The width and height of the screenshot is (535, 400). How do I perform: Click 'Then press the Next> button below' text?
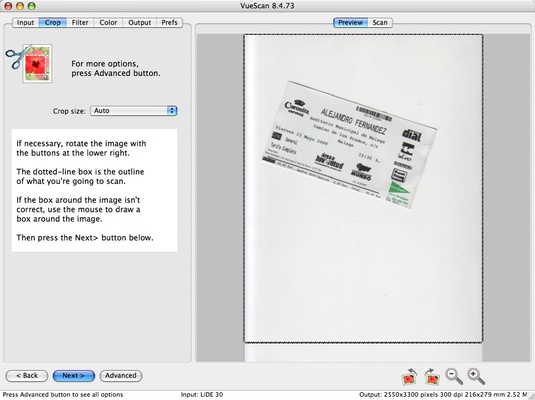click(85, 238)
